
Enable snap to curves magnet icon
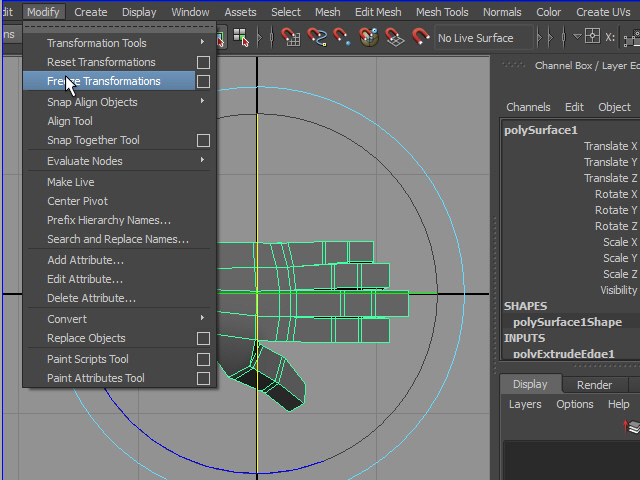[x=317, y=37]
